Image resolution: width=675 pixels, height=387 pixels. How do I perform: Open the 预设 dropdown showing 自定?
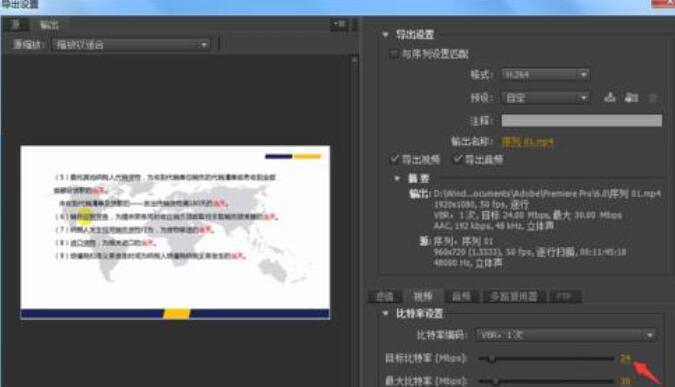click(x=545, y=98)
